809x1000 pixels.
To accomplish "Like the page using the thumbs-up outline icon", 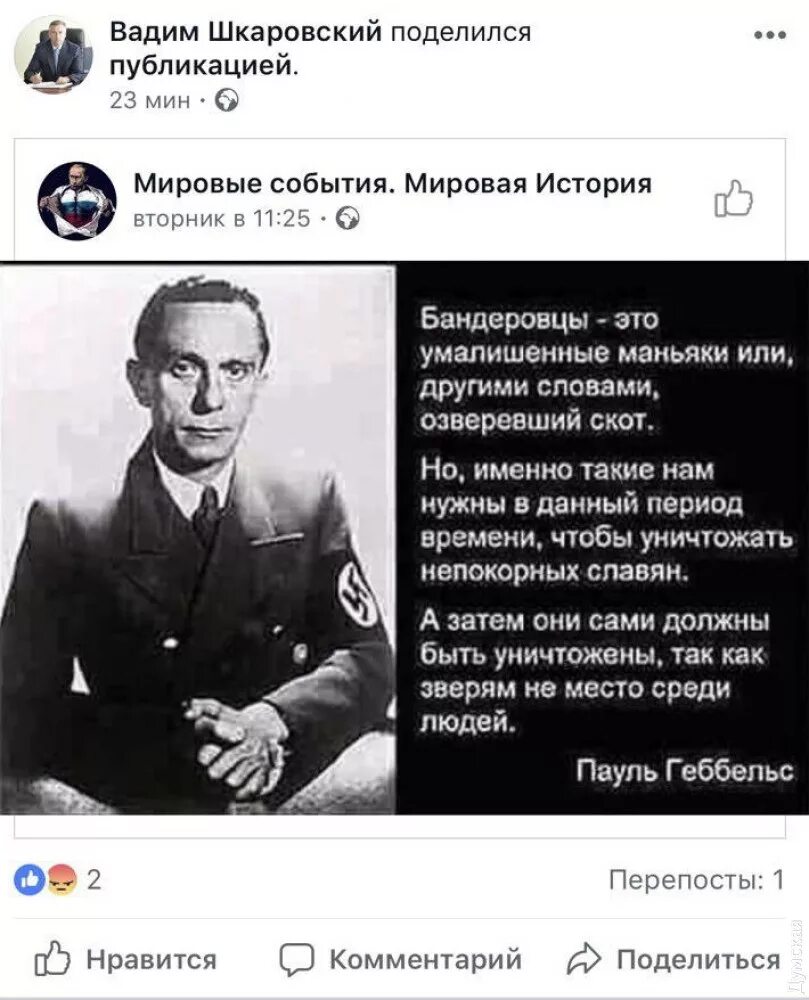I will point(734,200).
